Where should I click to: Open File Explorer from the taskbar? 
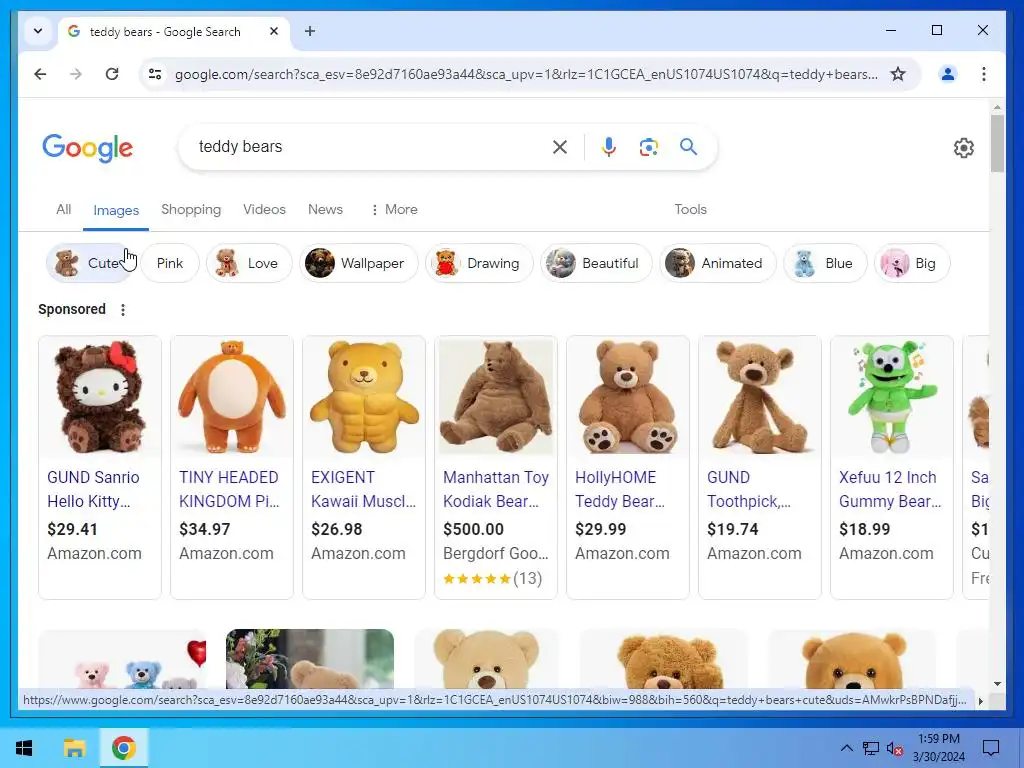(74, 748)
